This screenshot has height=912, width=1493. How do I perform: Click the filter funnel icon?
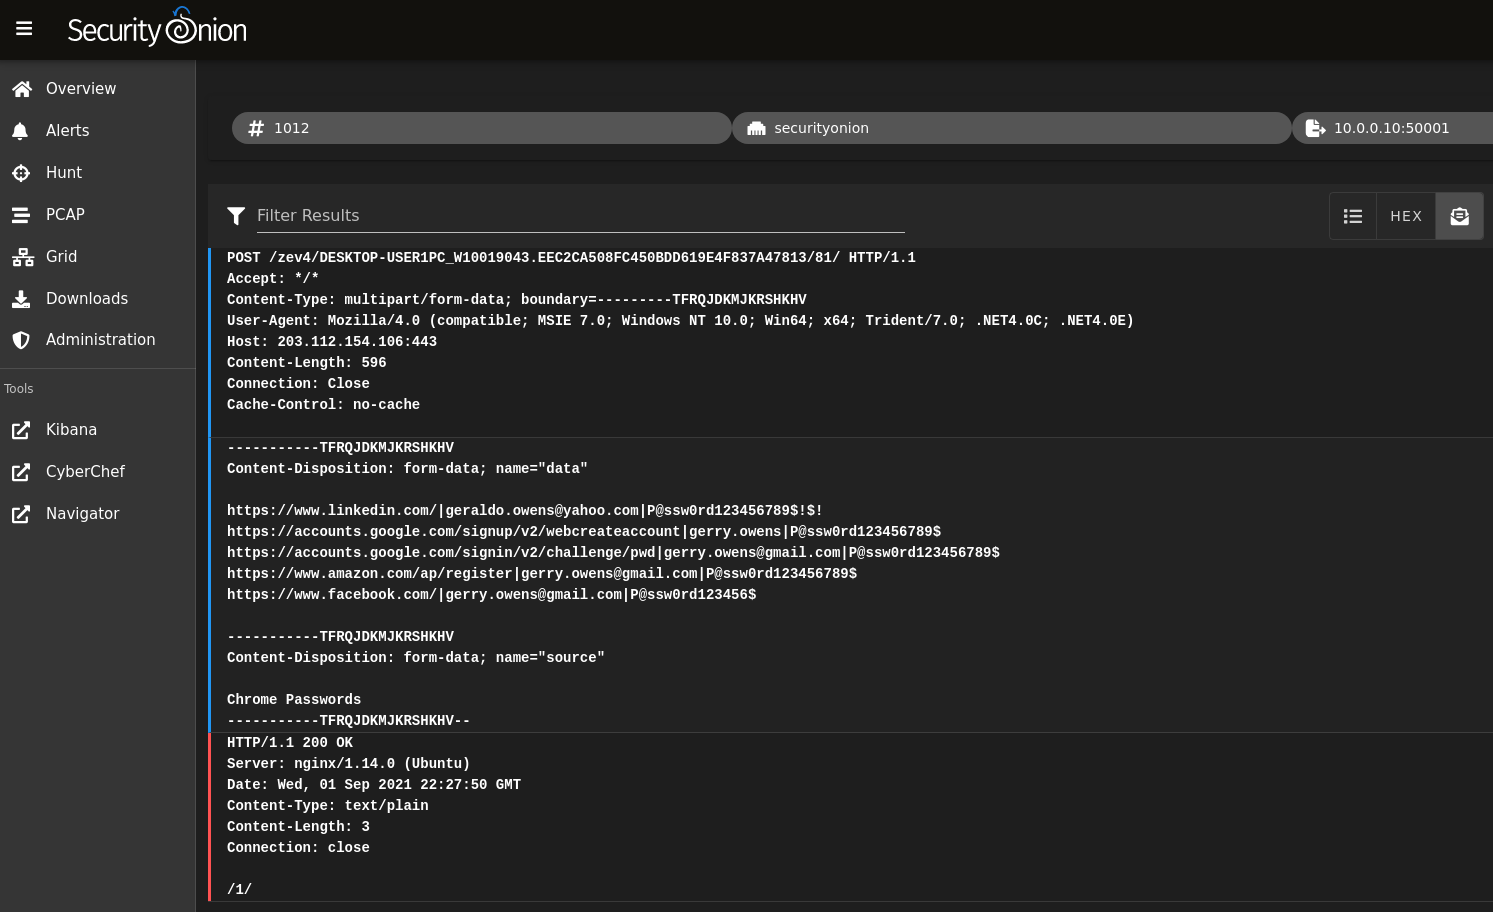tap(236, 216)
